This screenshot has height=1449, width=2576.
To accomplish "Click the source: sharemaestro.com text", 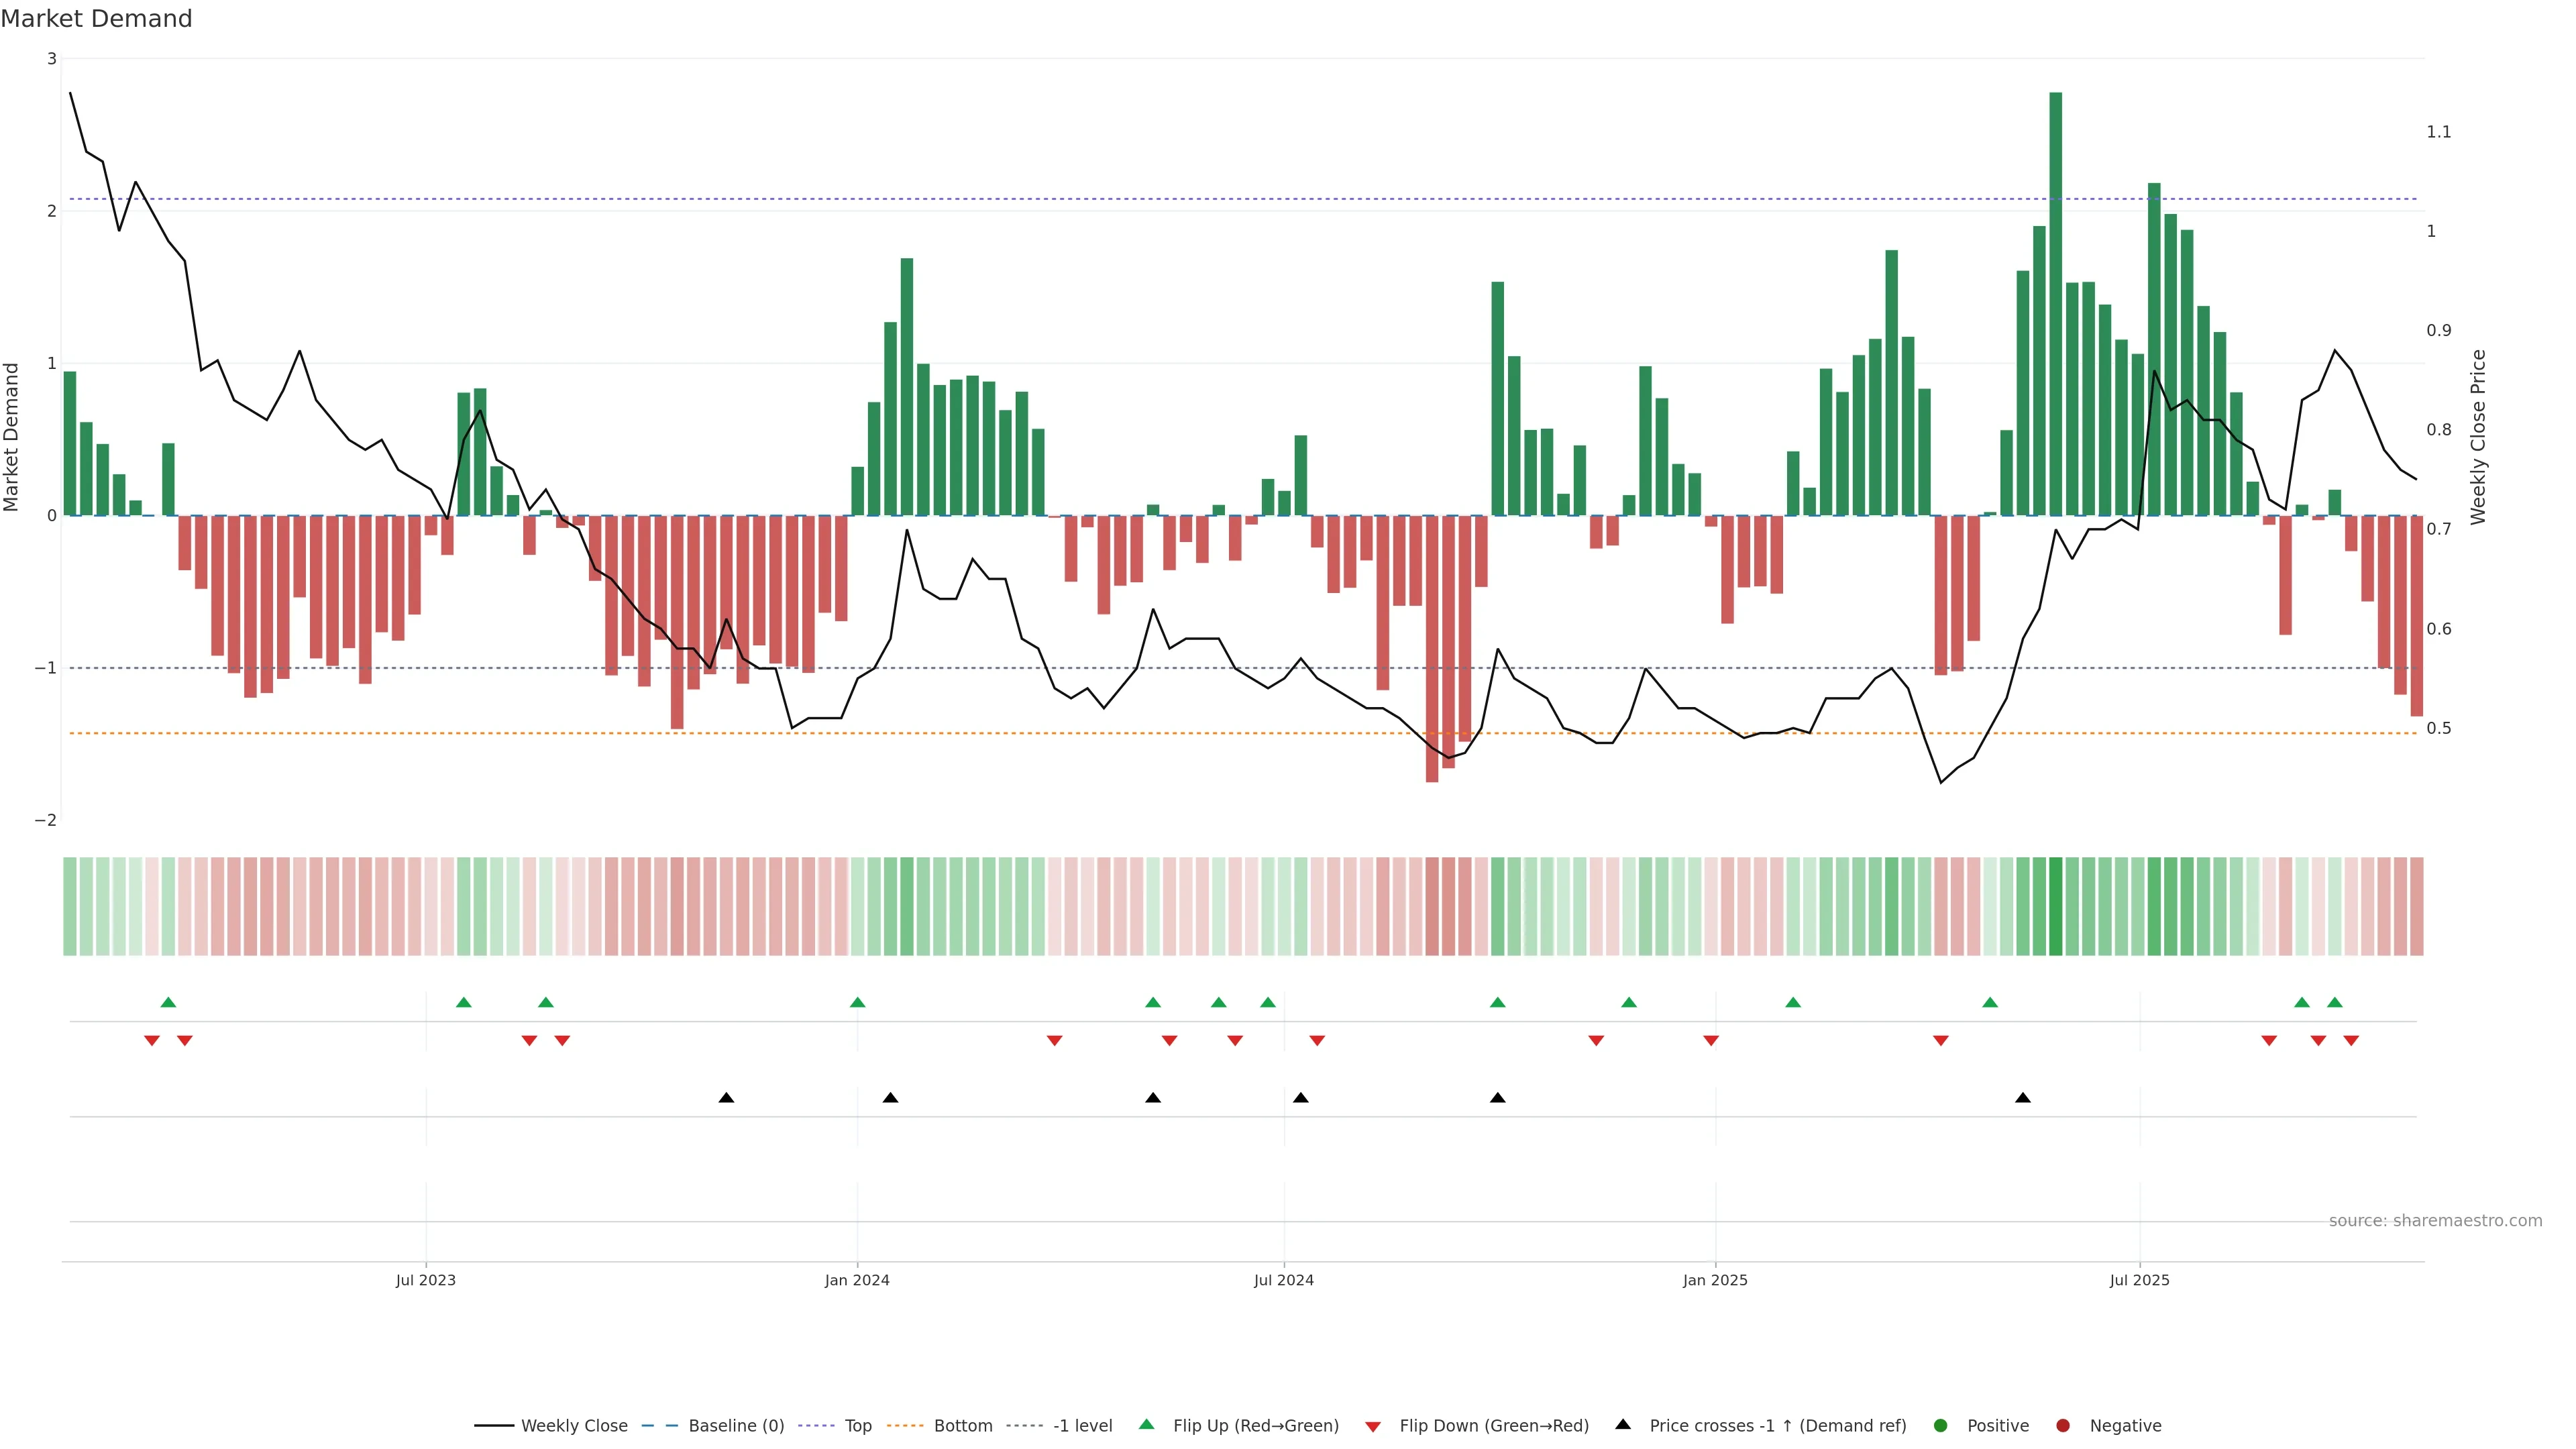I will pyautogui.click(x=2435, y=1221).
